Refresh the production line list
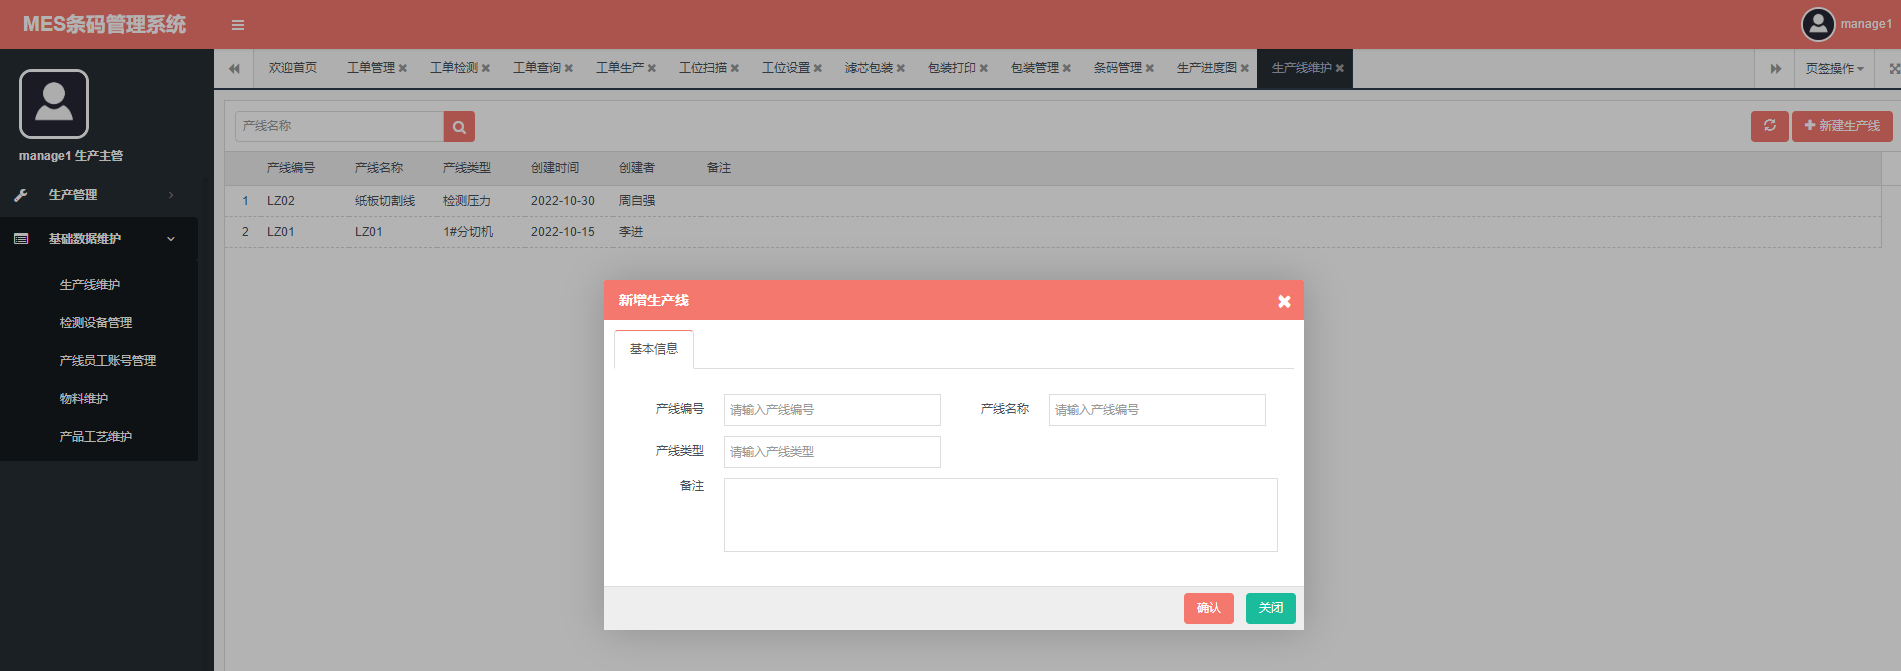1901x671 pixels. tap(1770, 126)
